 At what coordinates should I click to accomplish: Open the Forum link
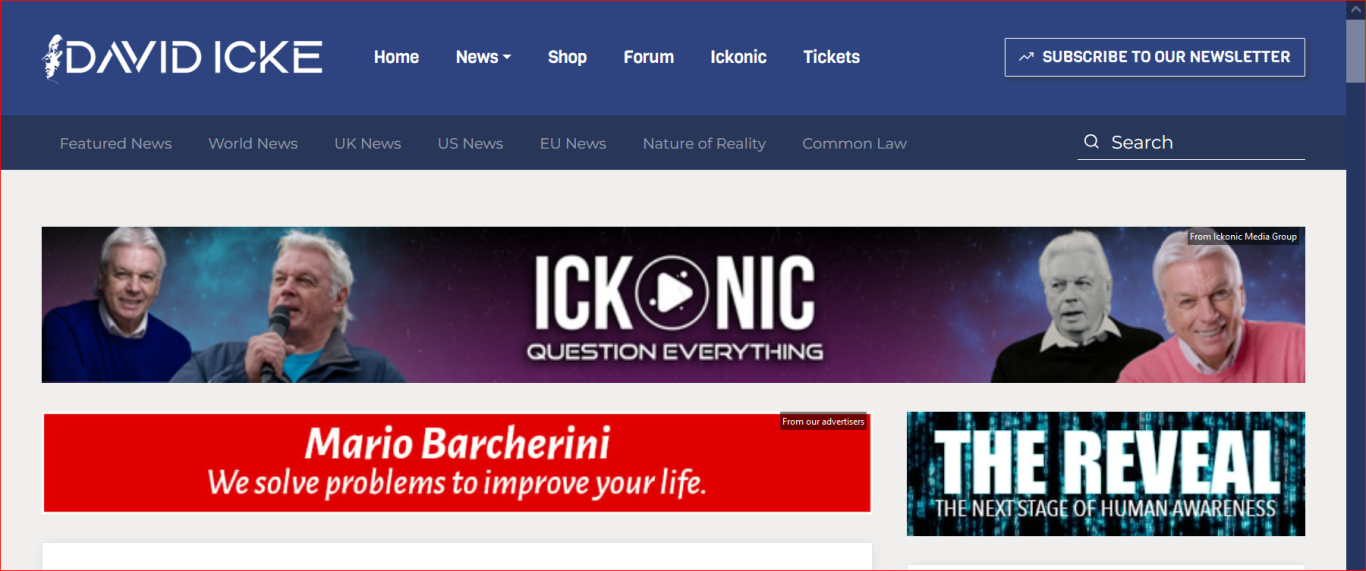pos(649,57)
